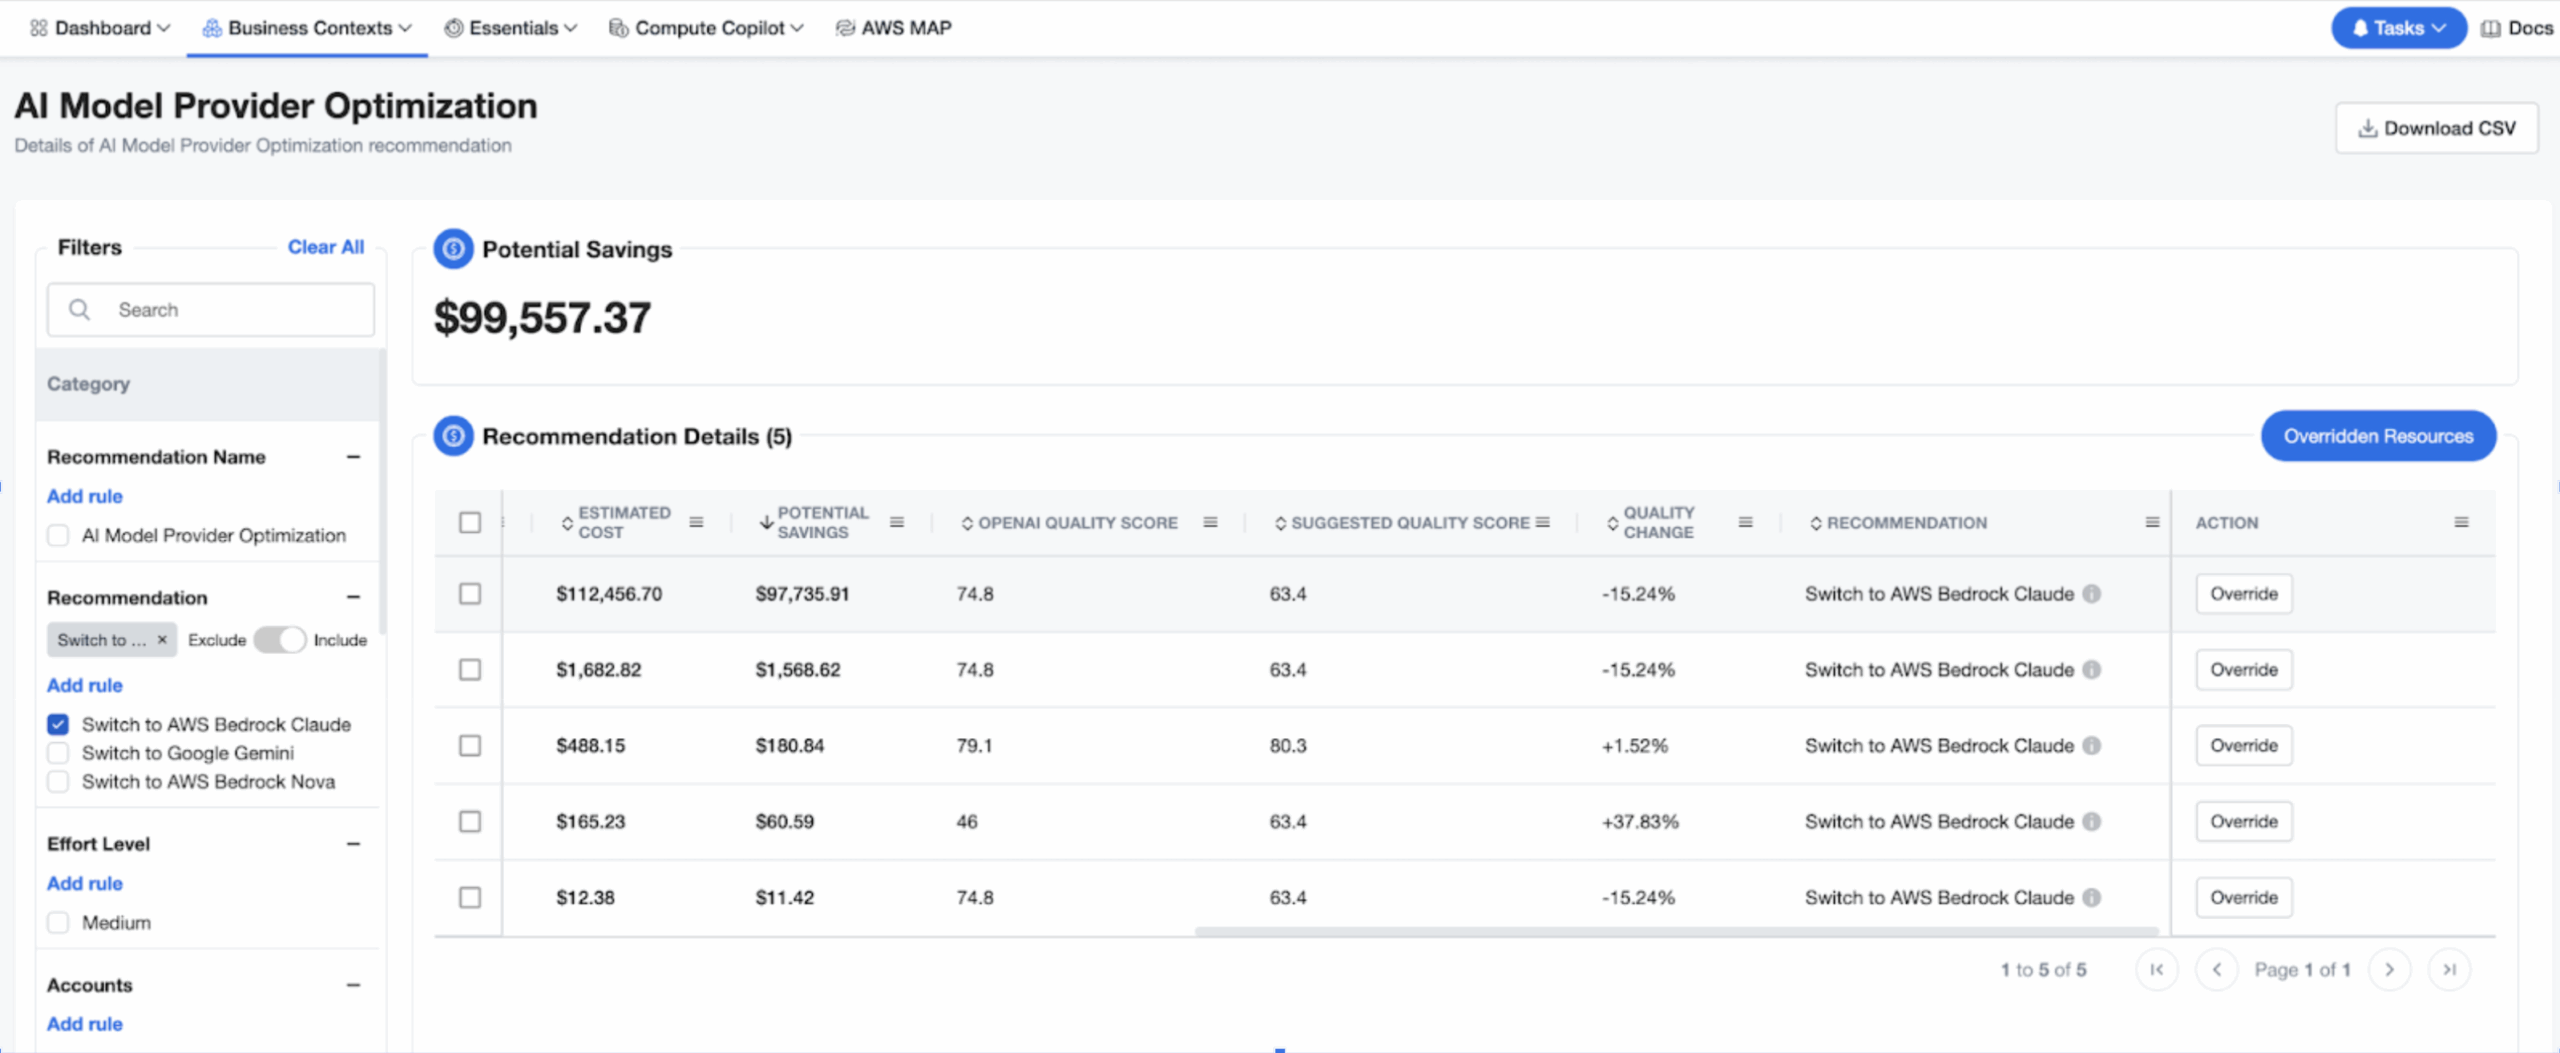Select all rows with header checkbox
The height and width of the screenshot is (1053, 2560).
pos(470,522)
